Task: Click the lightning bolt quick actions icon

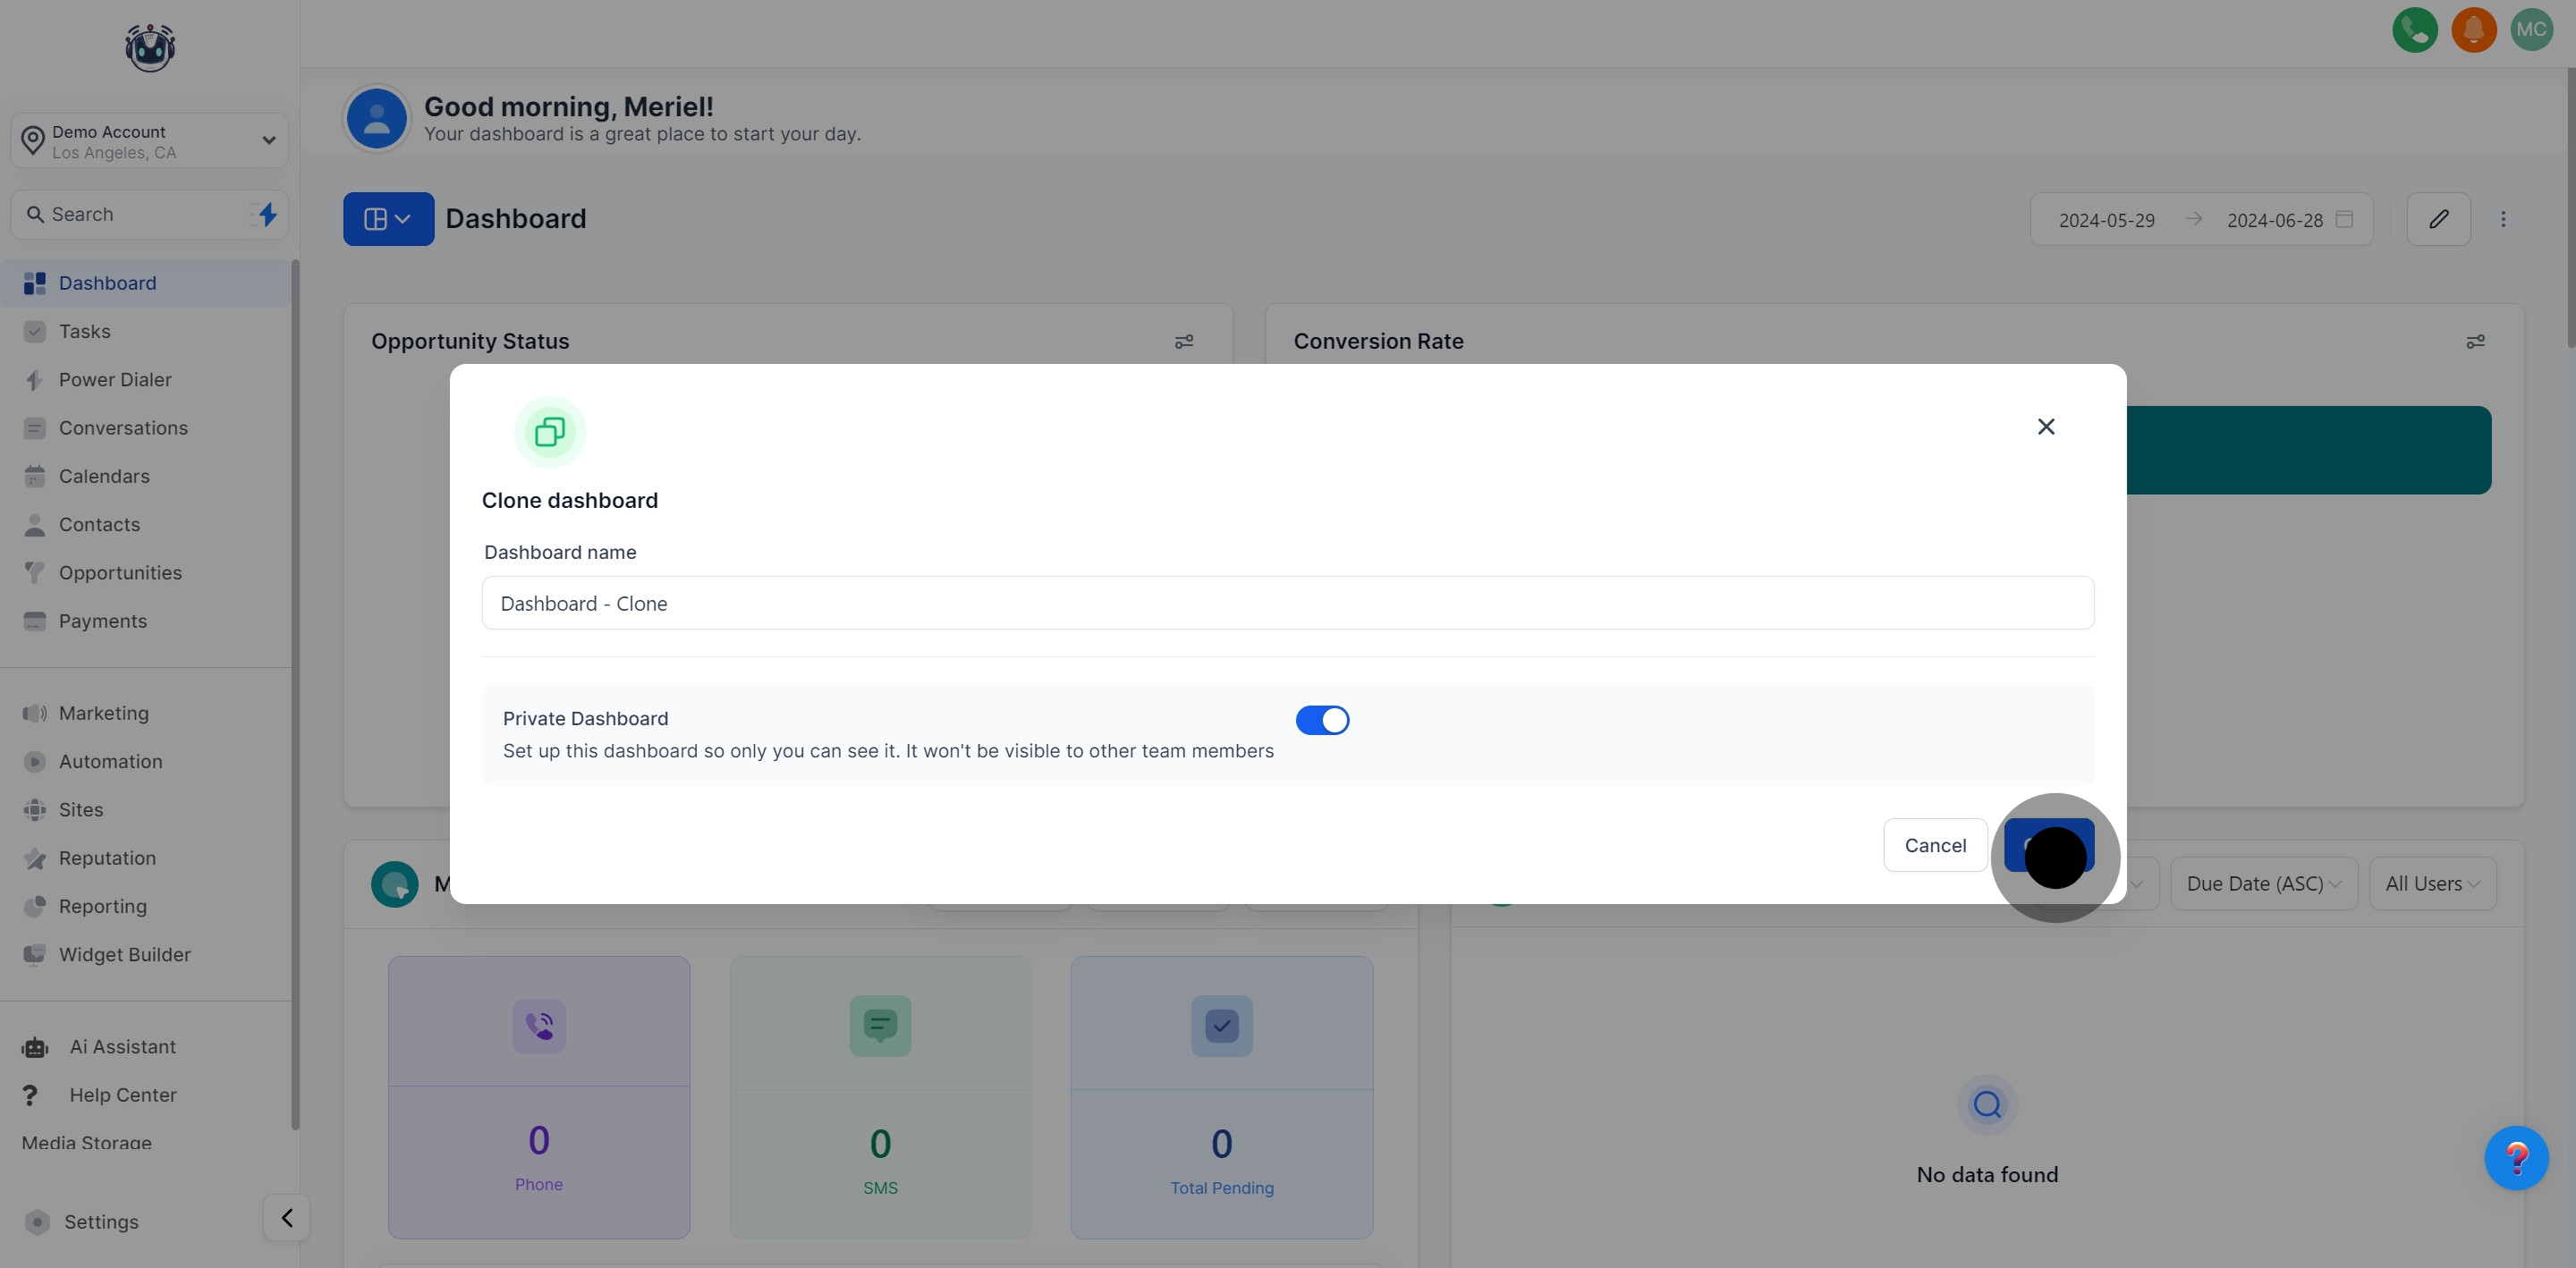Action: click(267, 214)
